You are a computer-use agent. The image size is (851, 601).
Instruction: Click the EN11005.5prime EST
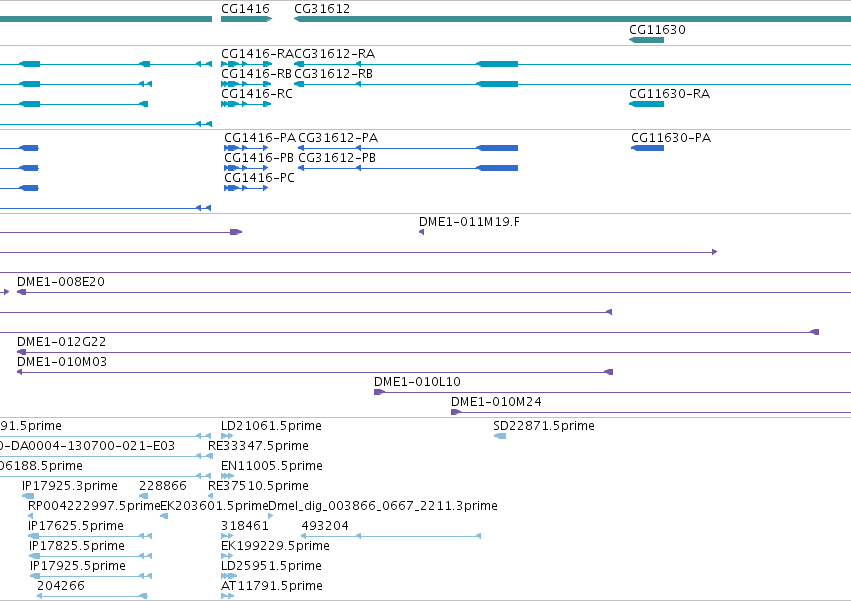(x=227, y=476)
